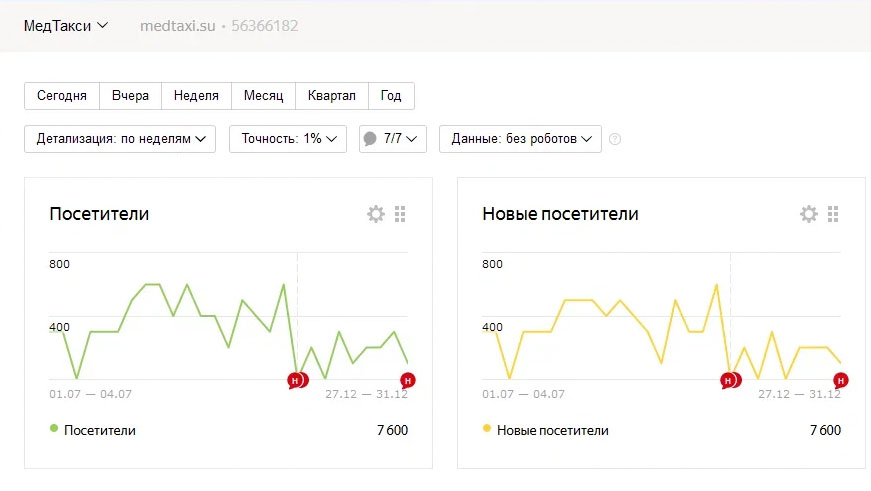Image resolution: width=871 pixels, height=491 pixels.
Task: Click rightmost red note marker on Посетители chart
Action: (x=408, y=380)
